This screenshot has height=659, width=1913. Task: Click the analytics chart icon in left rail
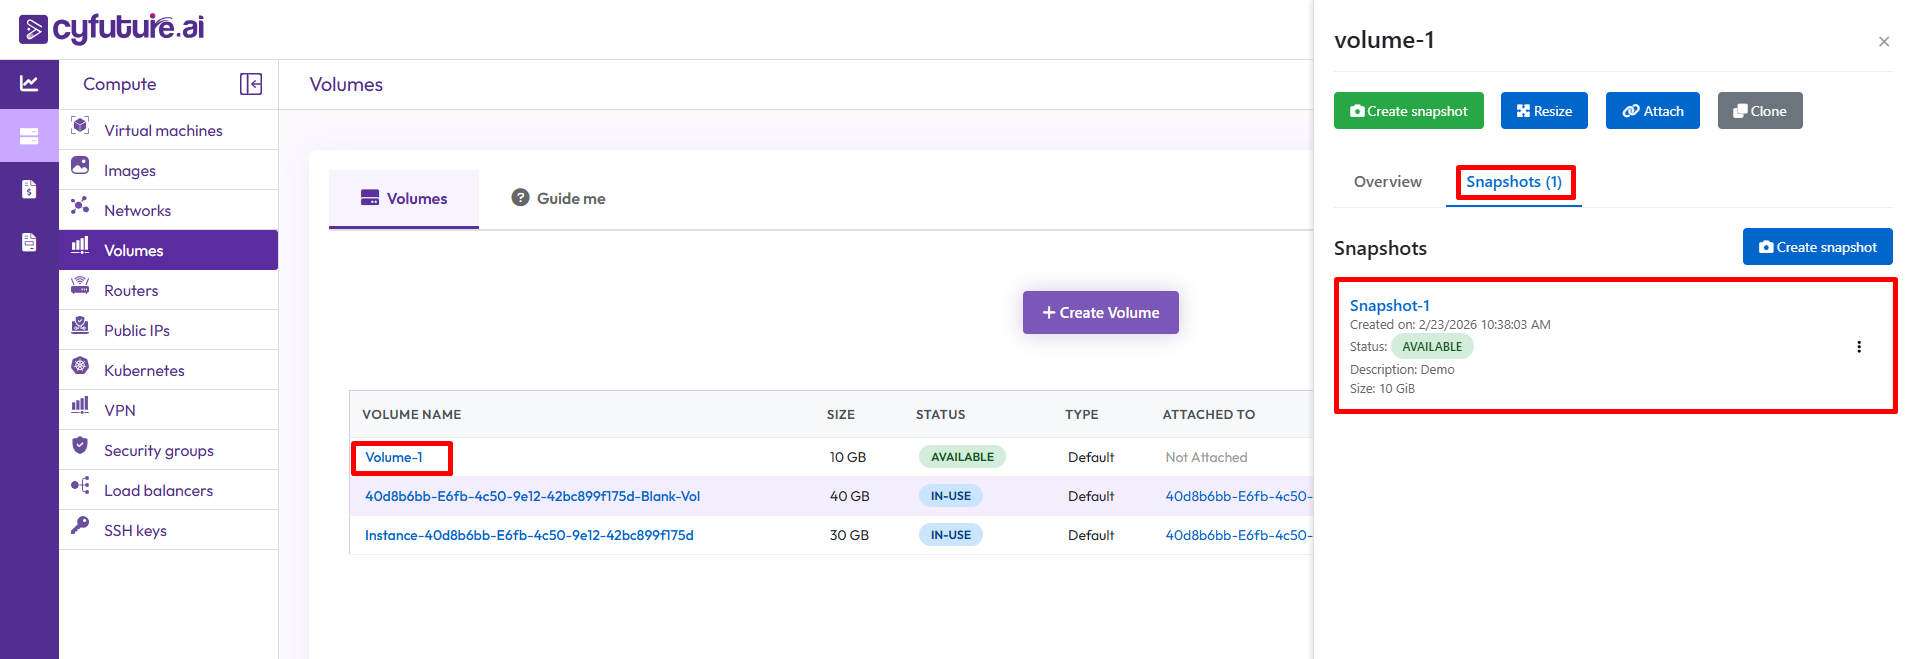tap(29, 84)
